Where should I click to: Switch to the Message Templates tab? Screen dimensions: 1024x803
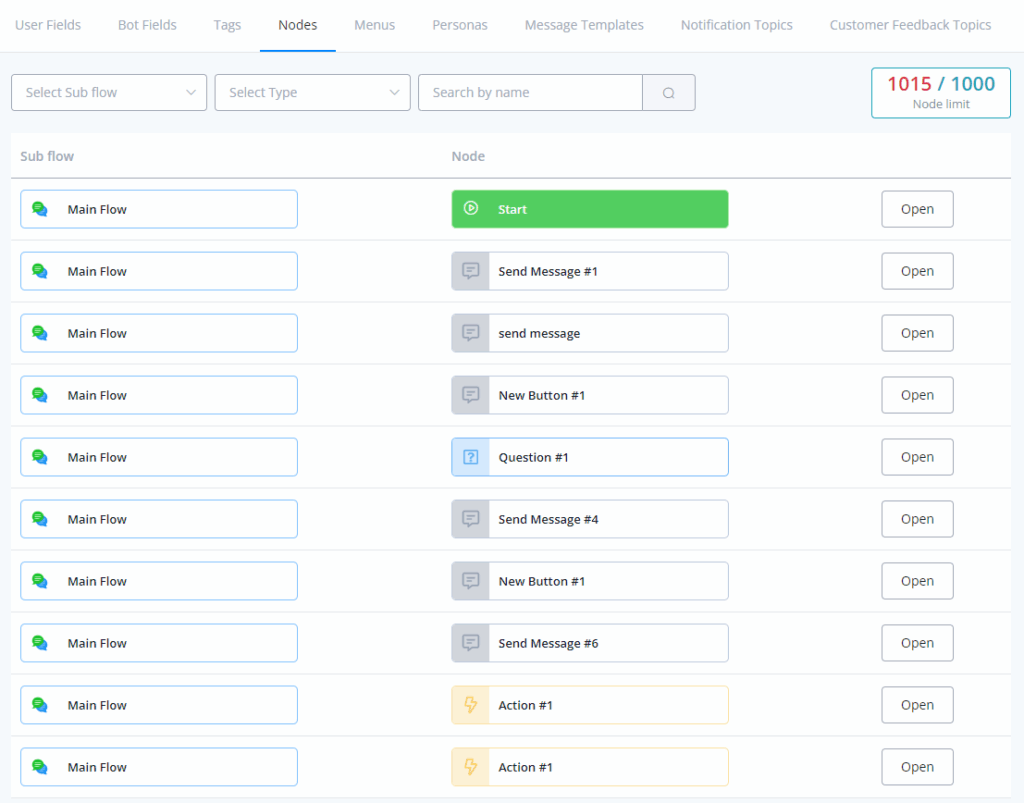584,25
